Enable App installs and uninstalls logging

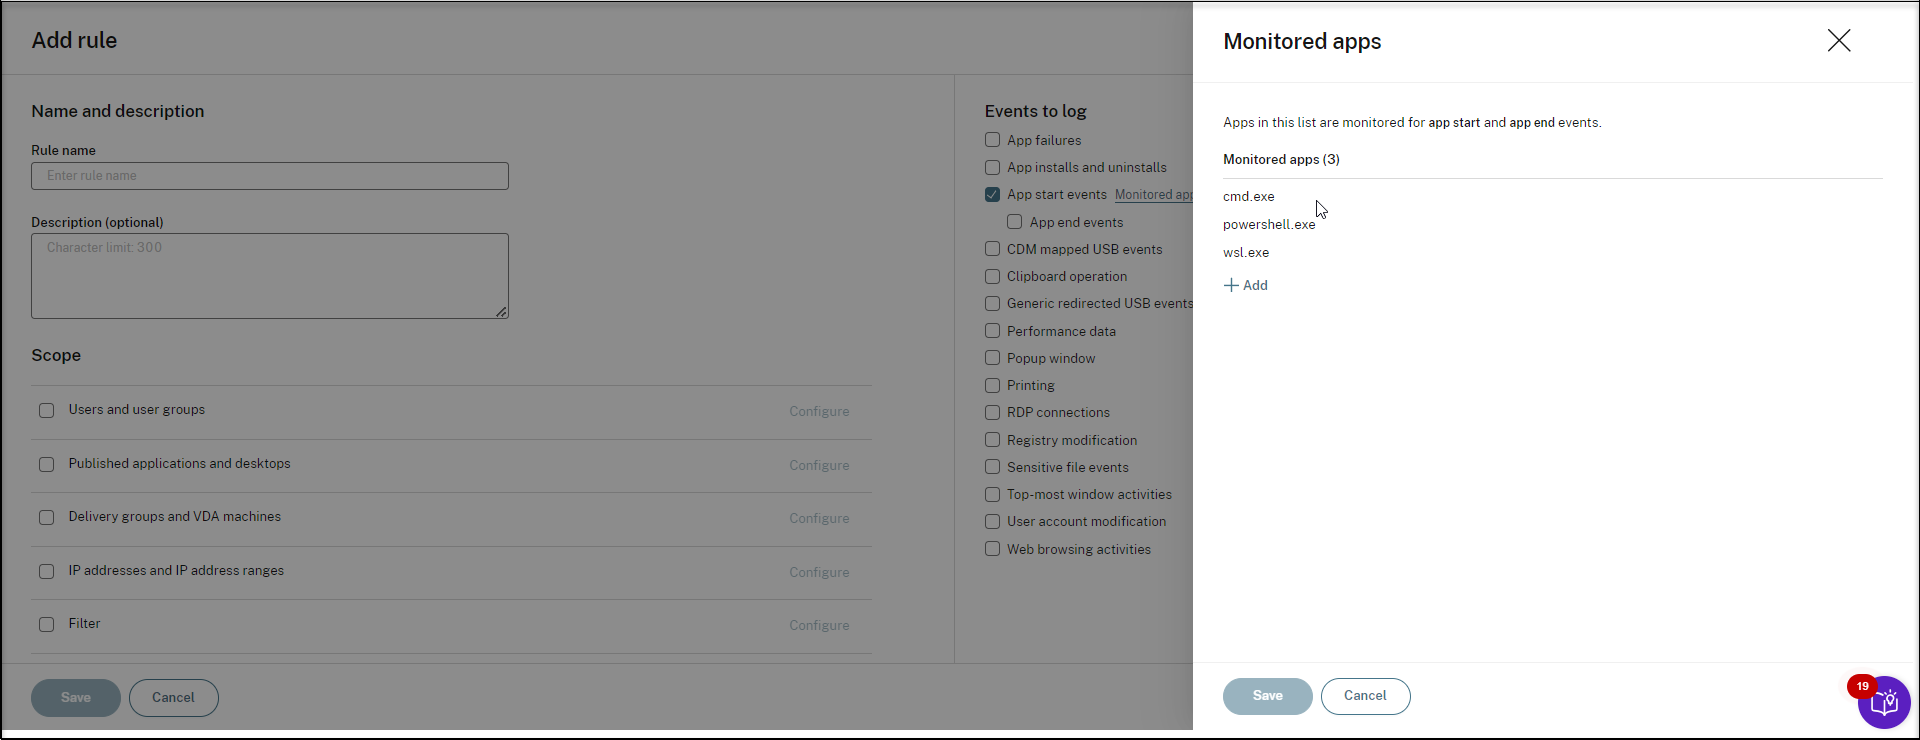(992, 167)
